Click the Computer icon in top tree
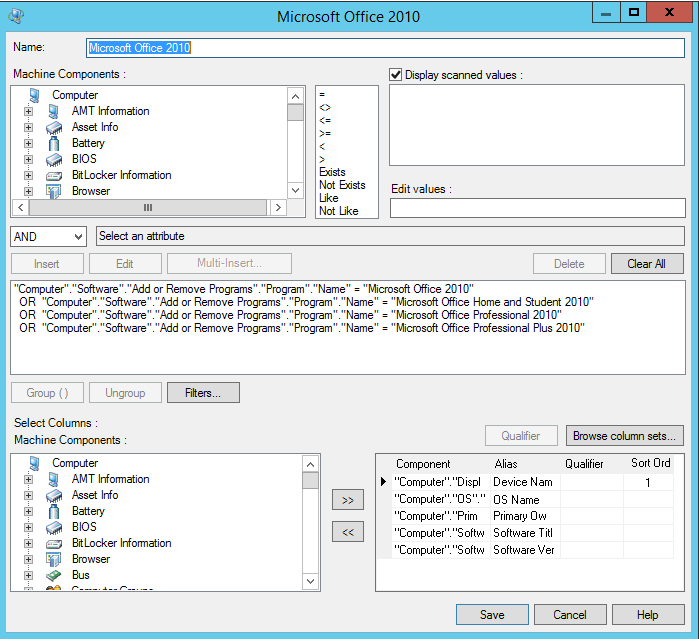 pyautogui.click(x=35, y=95)
